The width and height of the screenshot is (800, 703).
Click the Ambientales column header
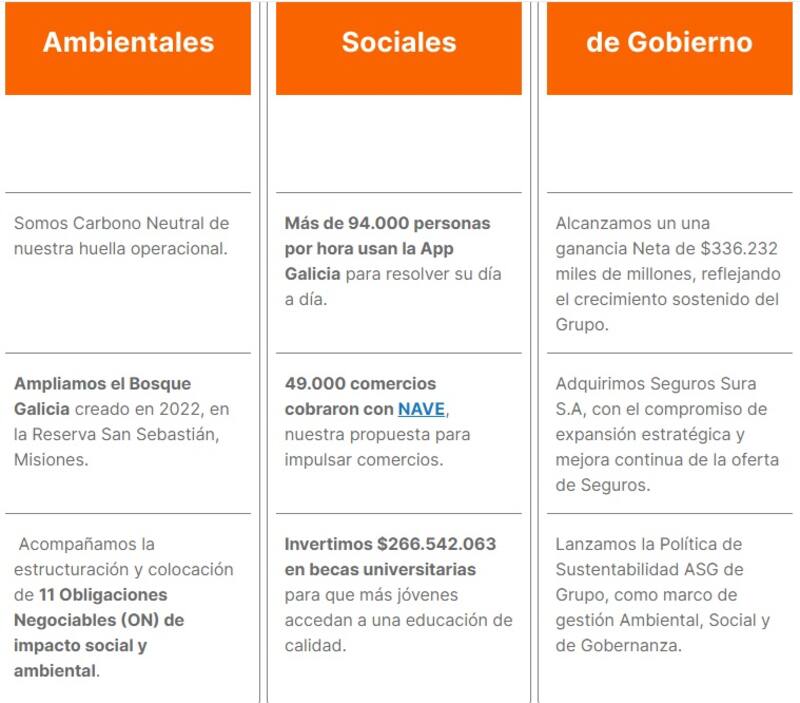[x=128, y=43]
